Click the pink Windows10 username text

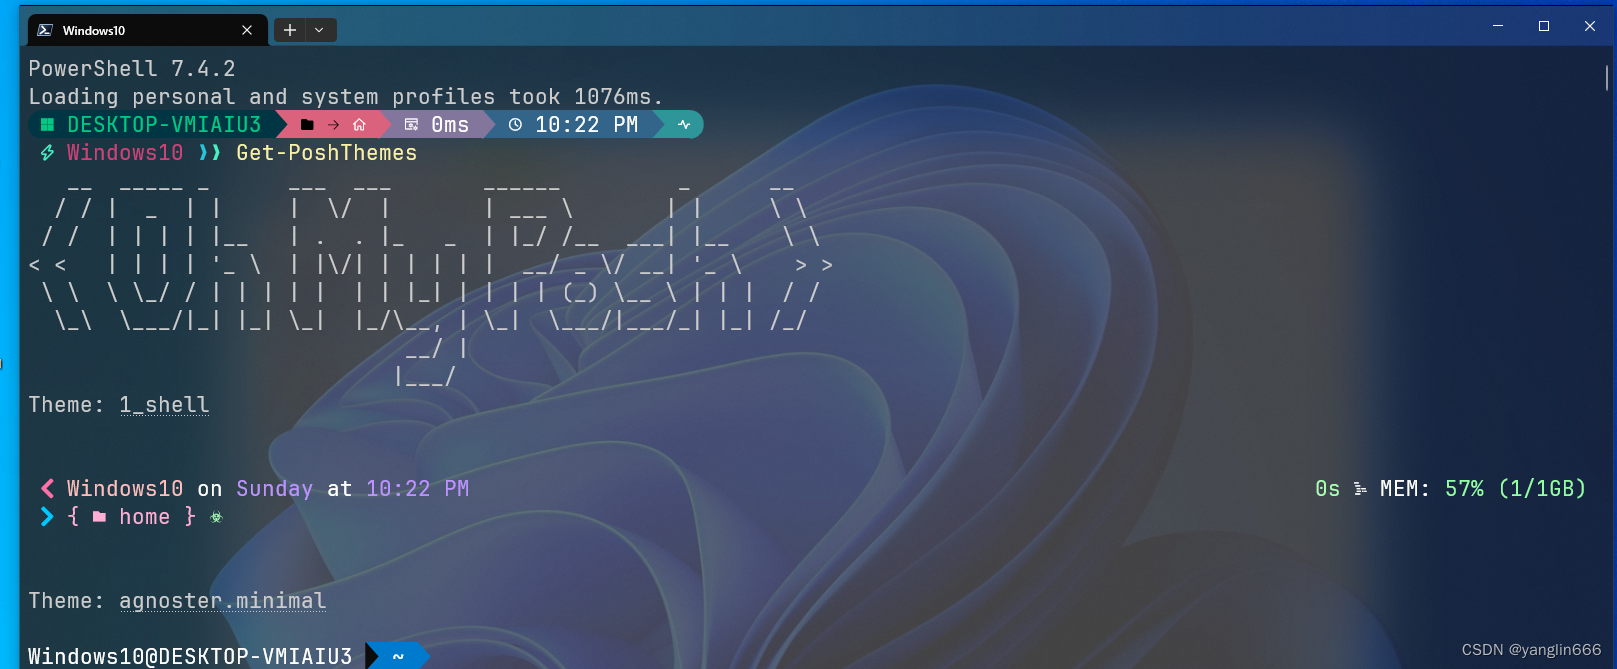[125, 153]
